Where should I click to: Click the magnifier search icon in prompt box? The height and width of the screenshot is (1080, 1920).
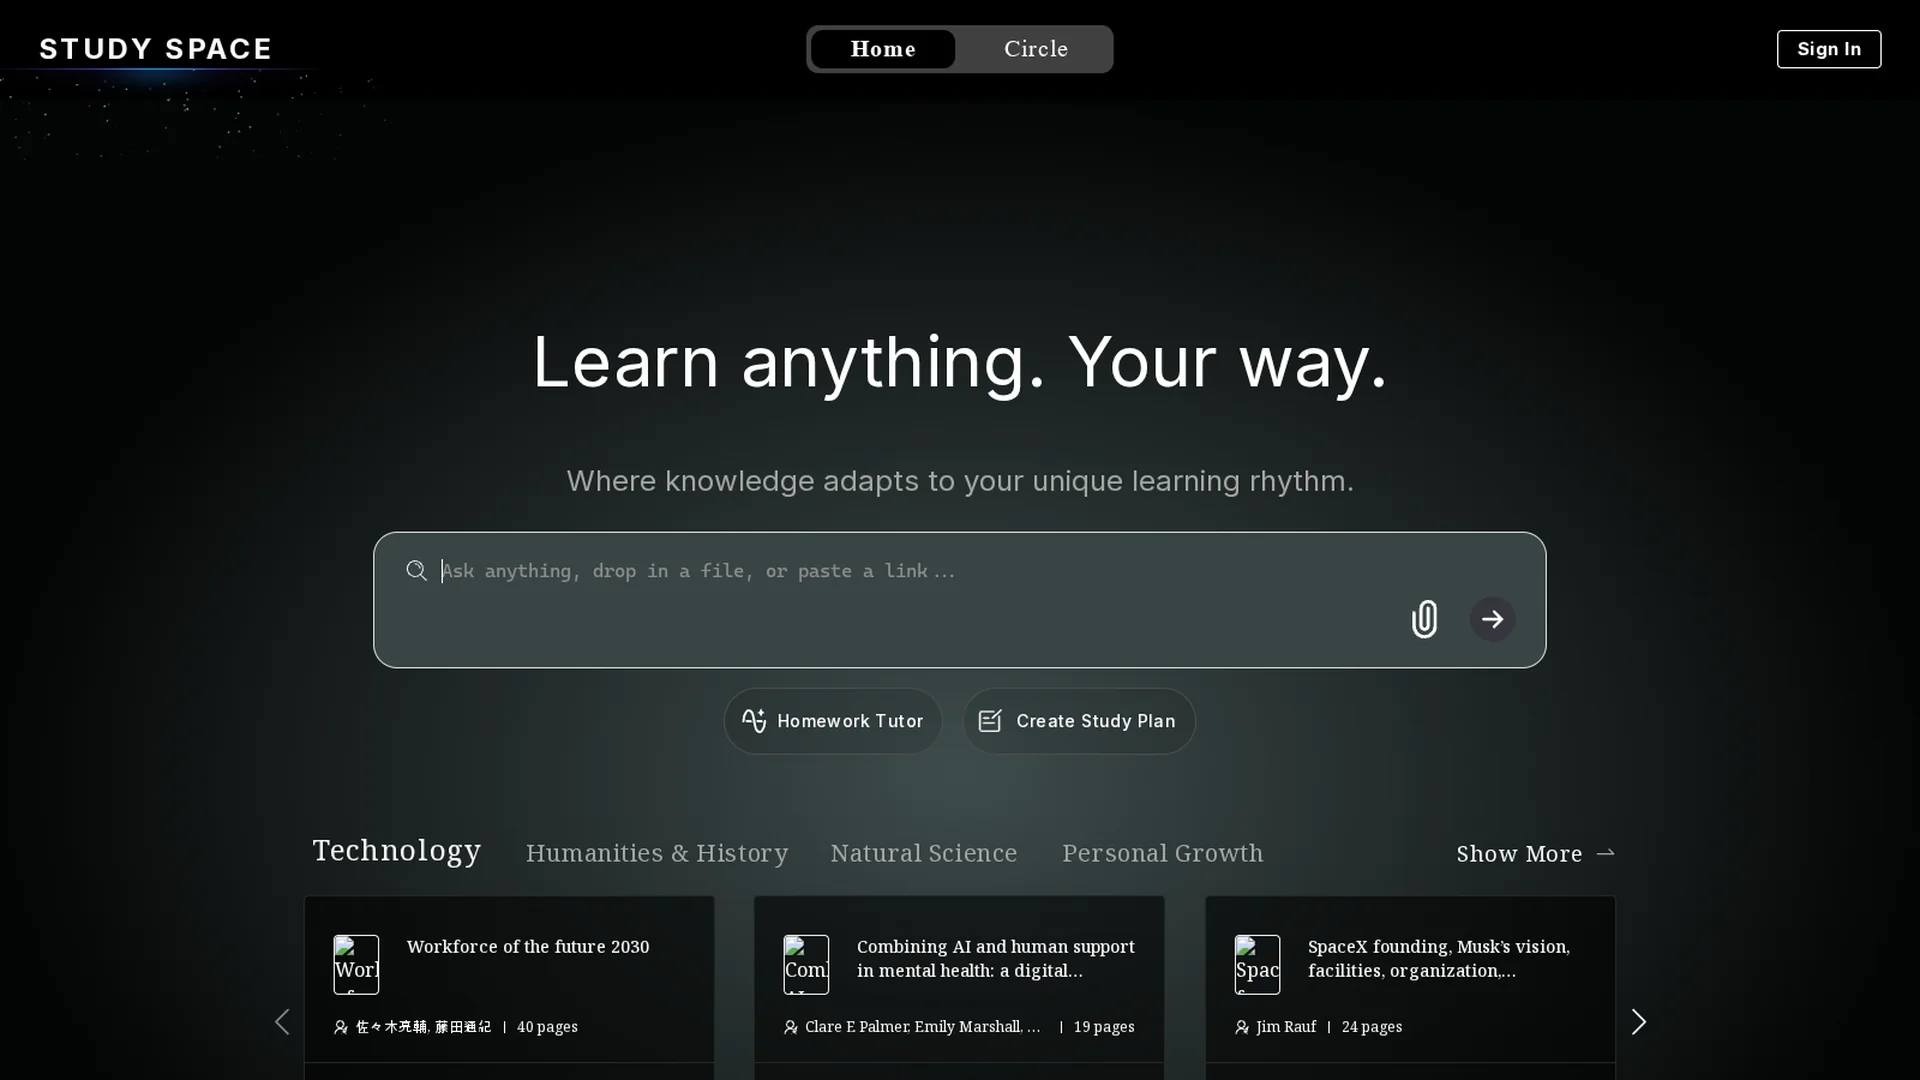417,571
